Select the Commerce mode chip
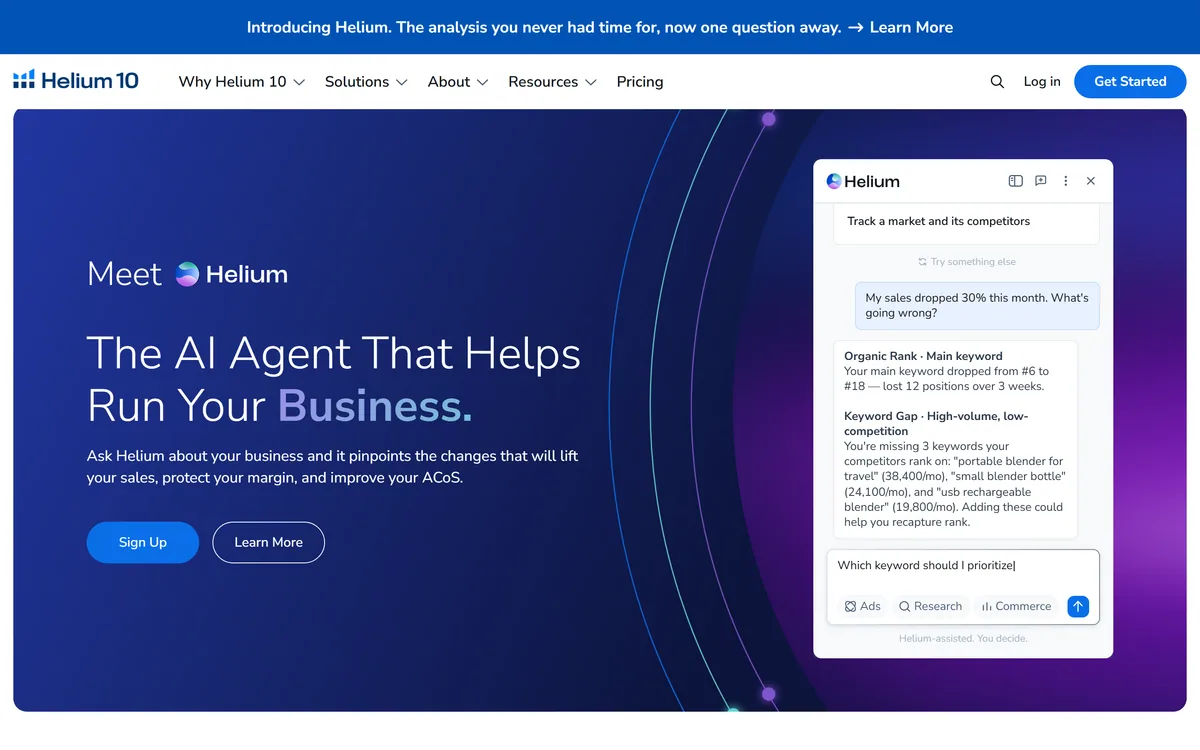The height and width of the screenshot is (750, 1200). [x=1016, y=606]
